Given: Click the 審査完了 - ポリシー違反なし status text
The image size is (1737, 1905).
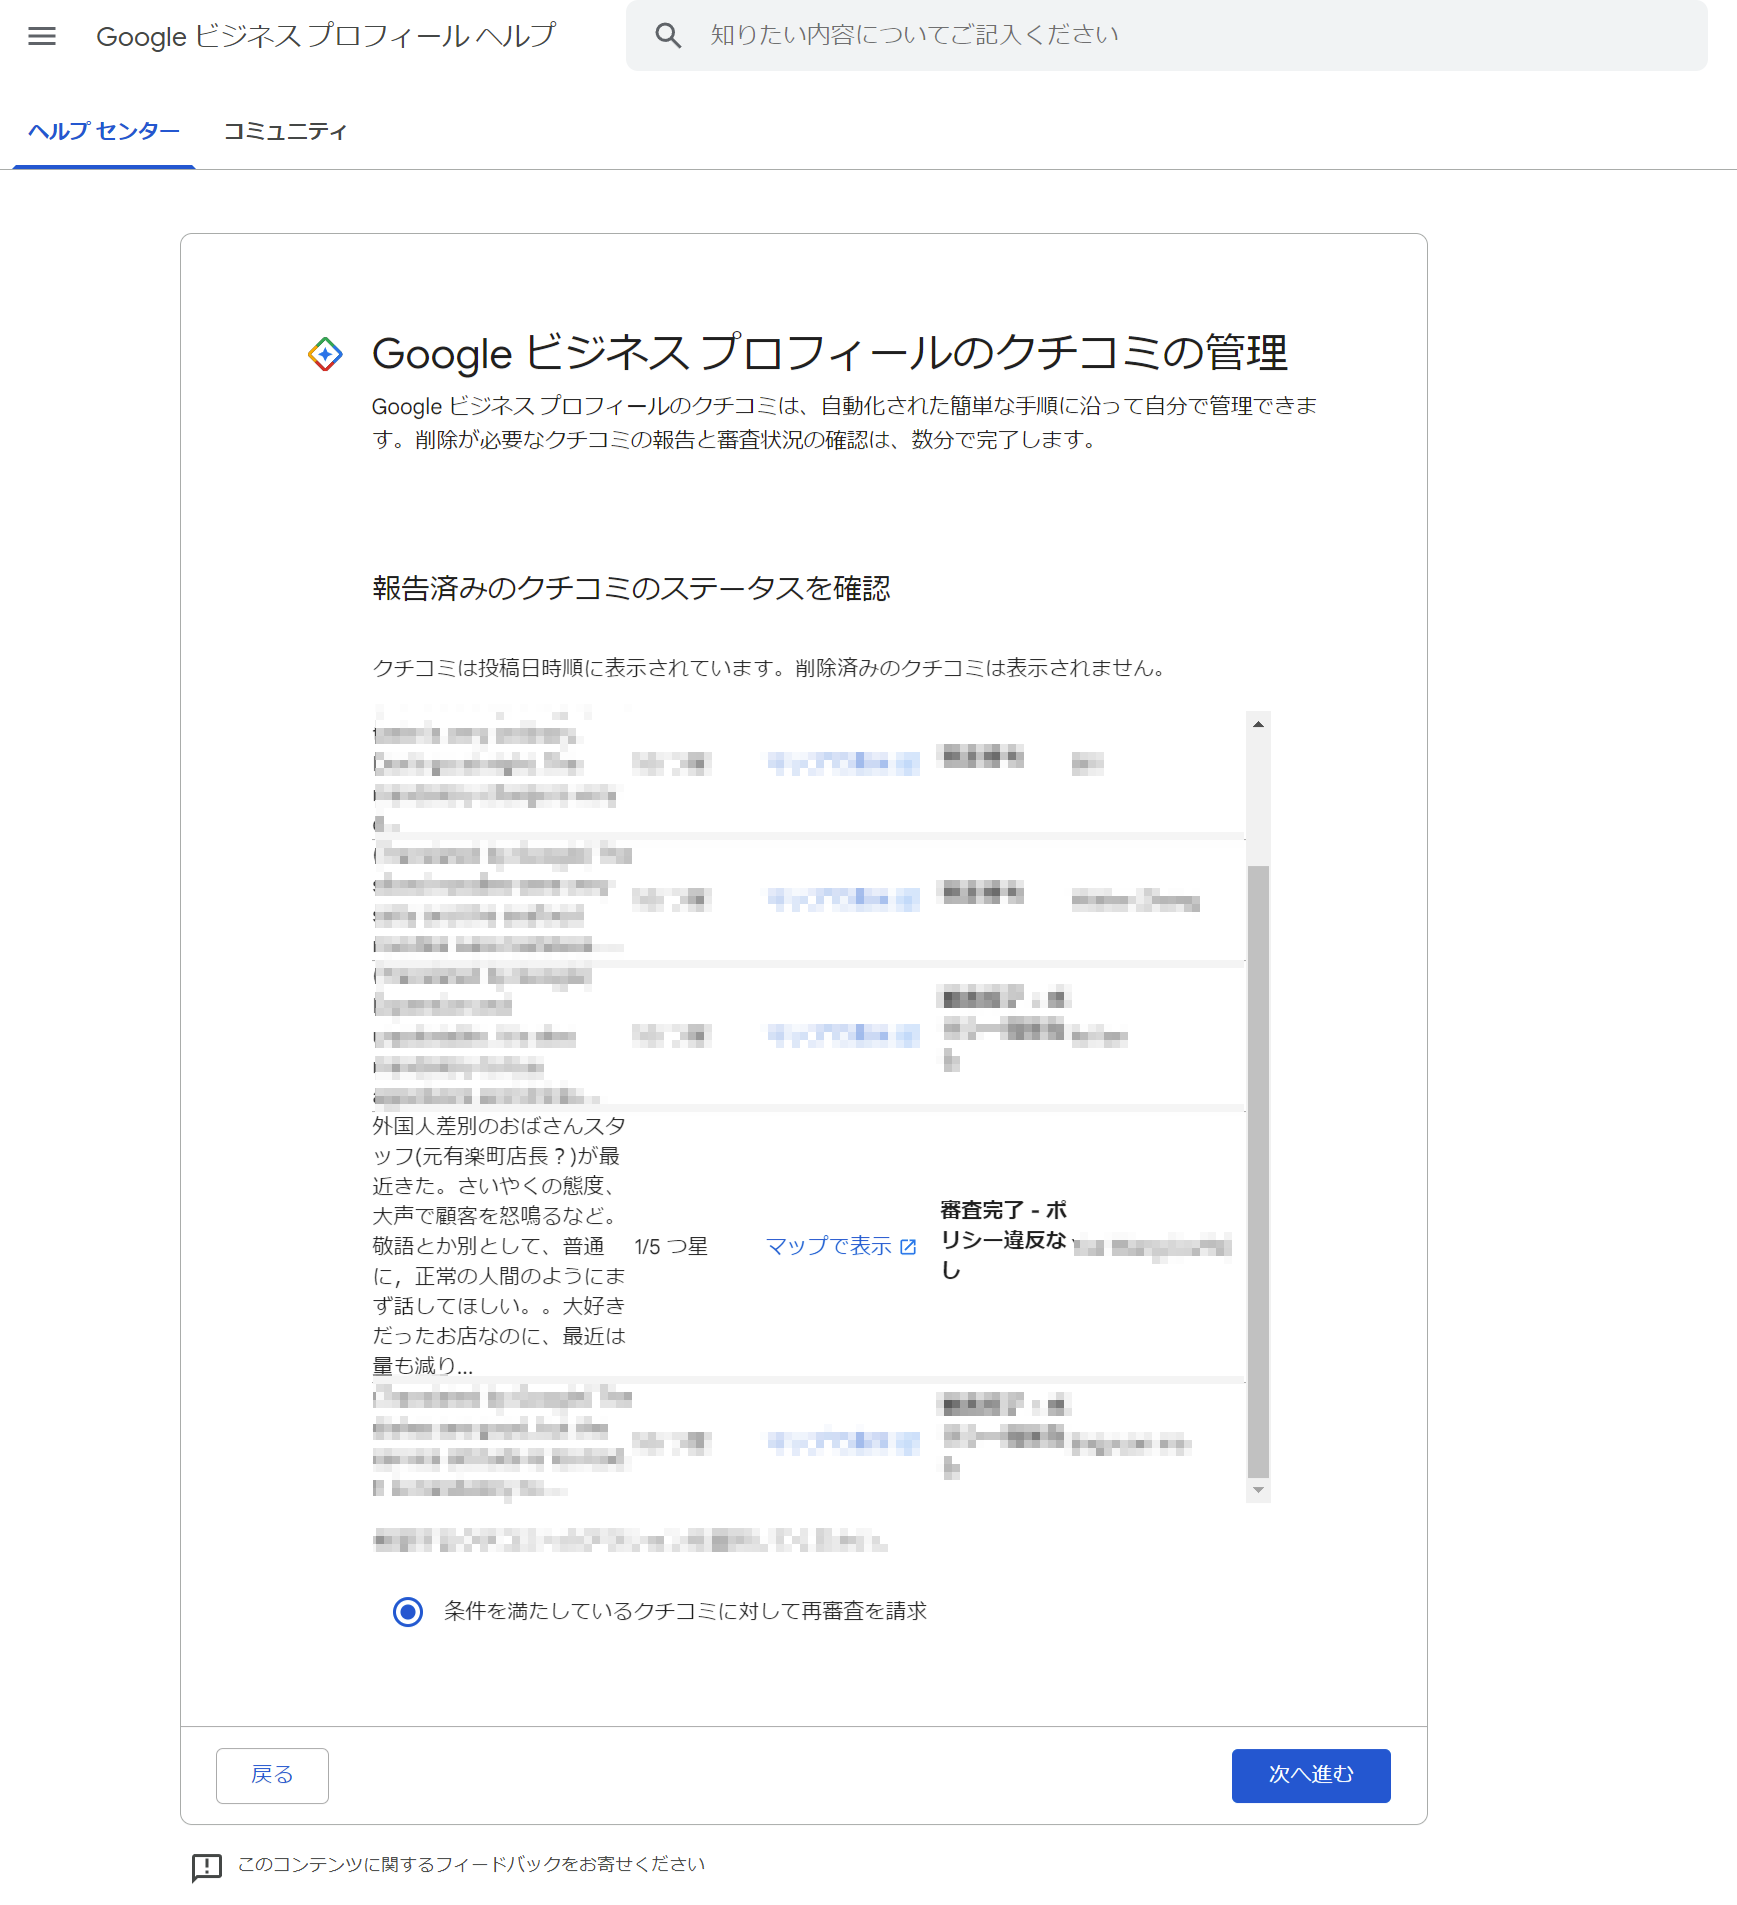Looking at the screenshot, I should (x=1003, y=1240).
